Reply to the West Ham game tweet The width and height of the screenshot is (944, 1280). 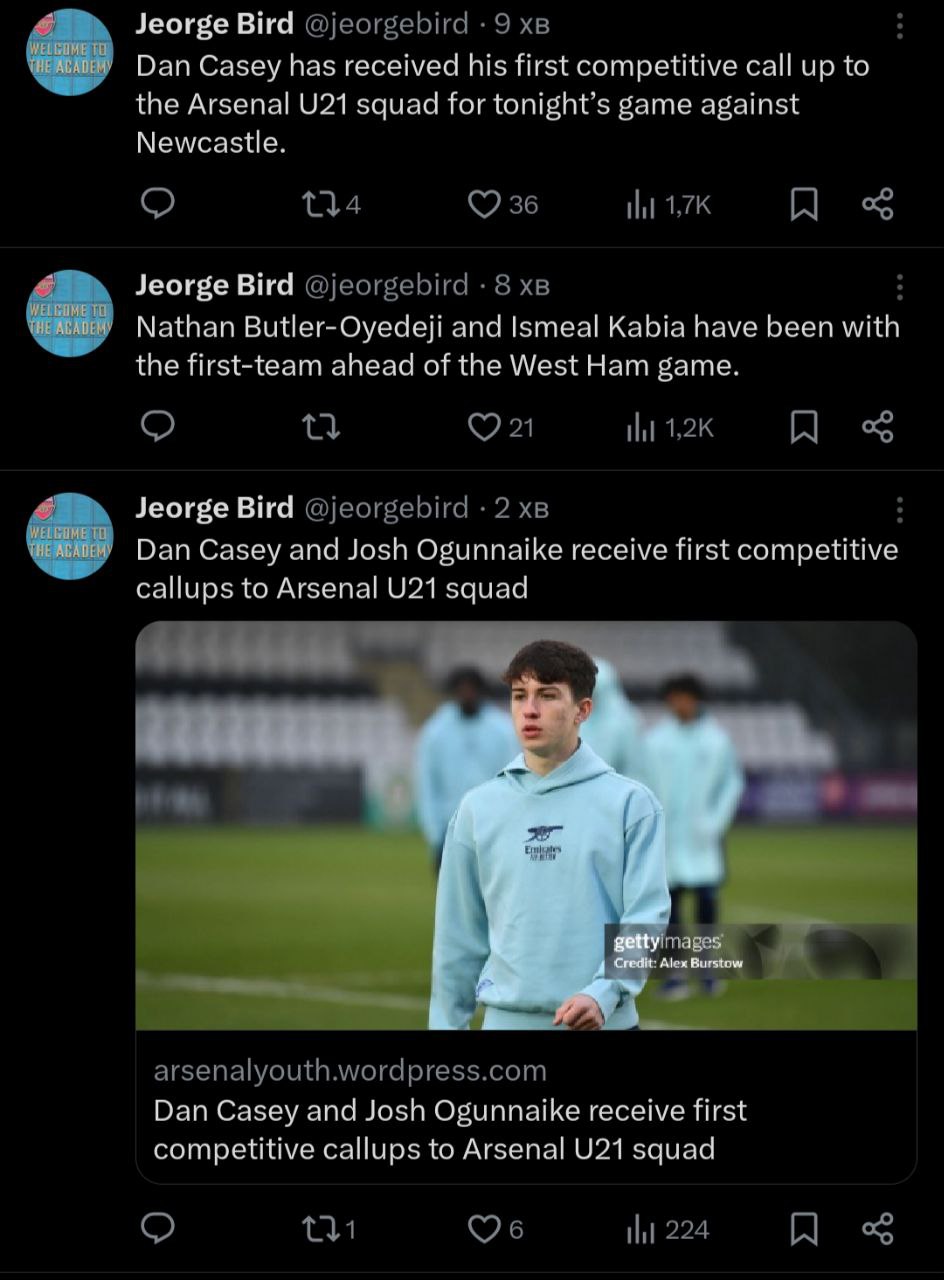[x=157, y=428]
